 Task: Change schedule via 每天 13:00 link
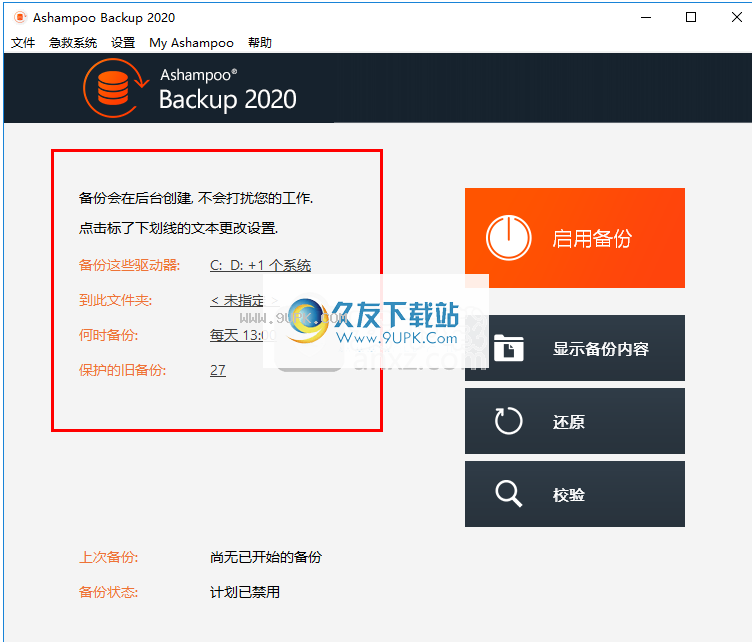(x=243, y=335)
